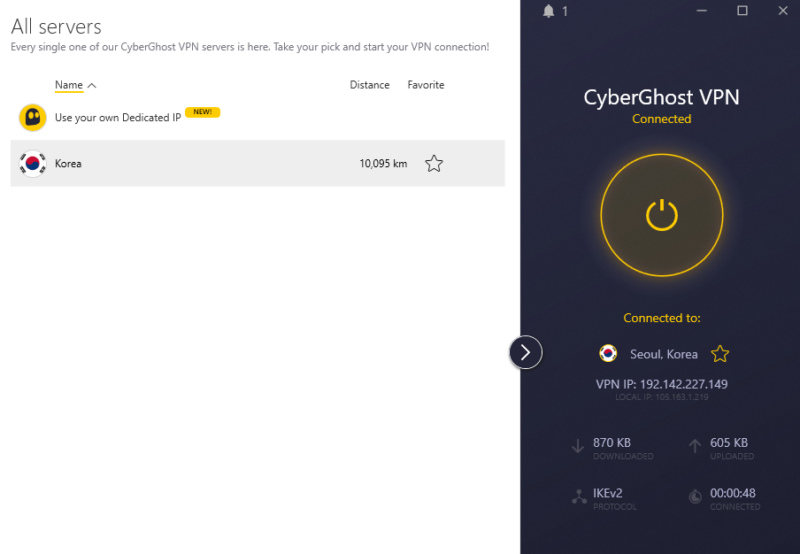Minimize the CyberGhost window
Viewport: 800px width, 554px height.
tap(702, 11)
